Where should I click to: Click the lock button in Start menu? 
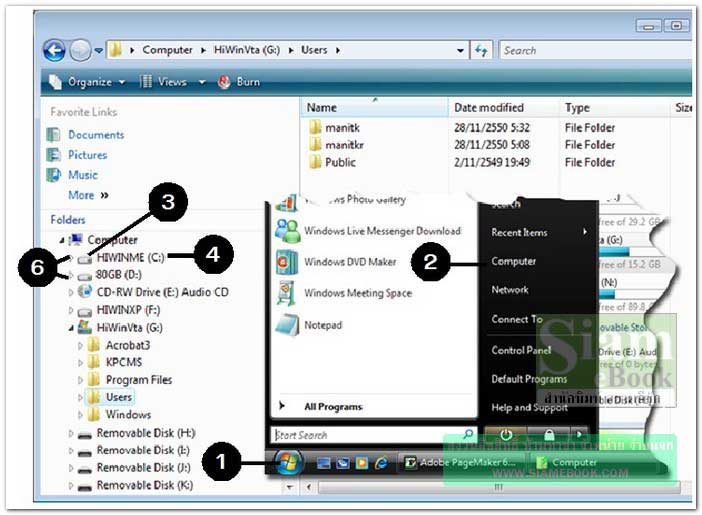549,435
